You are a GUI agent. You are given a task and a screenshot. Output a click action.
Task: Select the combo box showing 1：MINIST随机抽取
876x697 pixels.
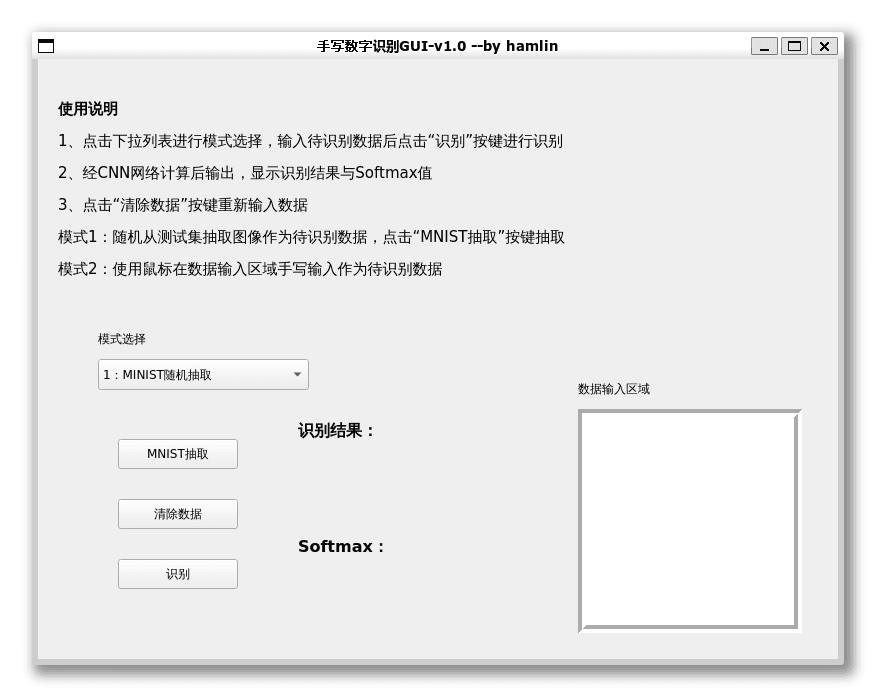pos(203,374)
